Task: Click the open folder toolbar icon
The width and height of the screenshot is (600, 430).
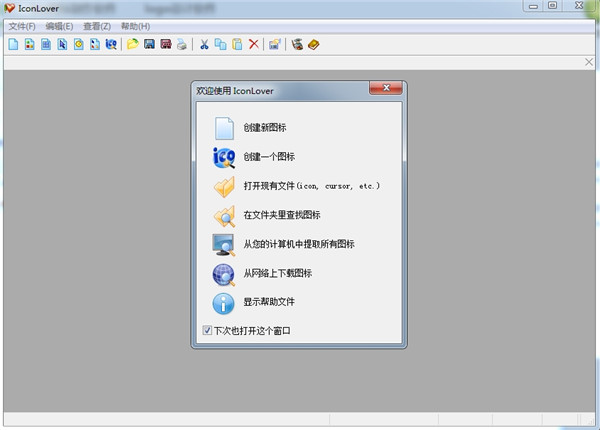Action: [x=132, y=45]
